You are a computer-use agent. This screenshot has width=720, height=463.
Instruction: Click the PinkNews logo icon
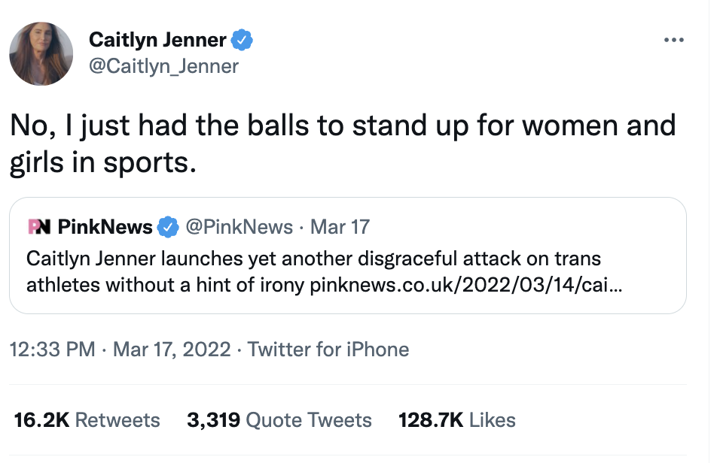39,227
